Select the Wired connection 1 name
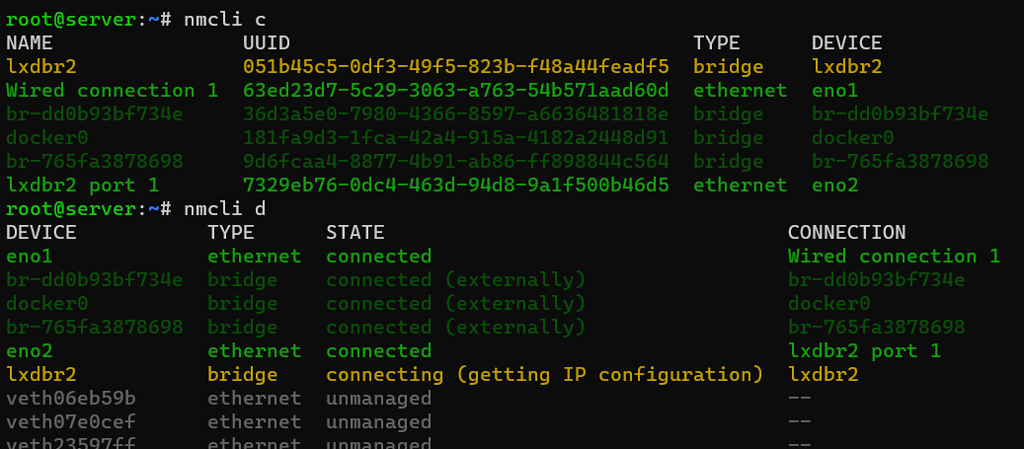 pos(112,90)
